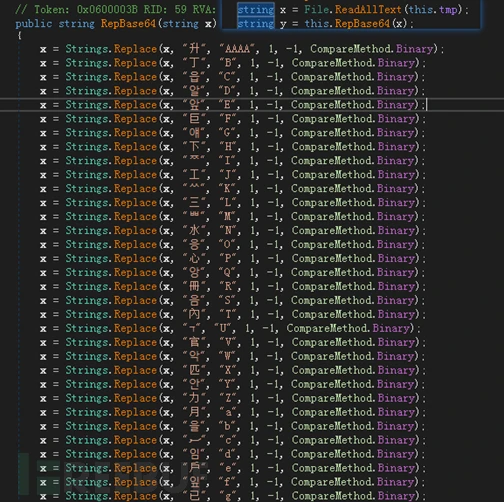This screenshot has width=504, height=502.
Task: Click the public keyword in the method signature
Action: 34,24
